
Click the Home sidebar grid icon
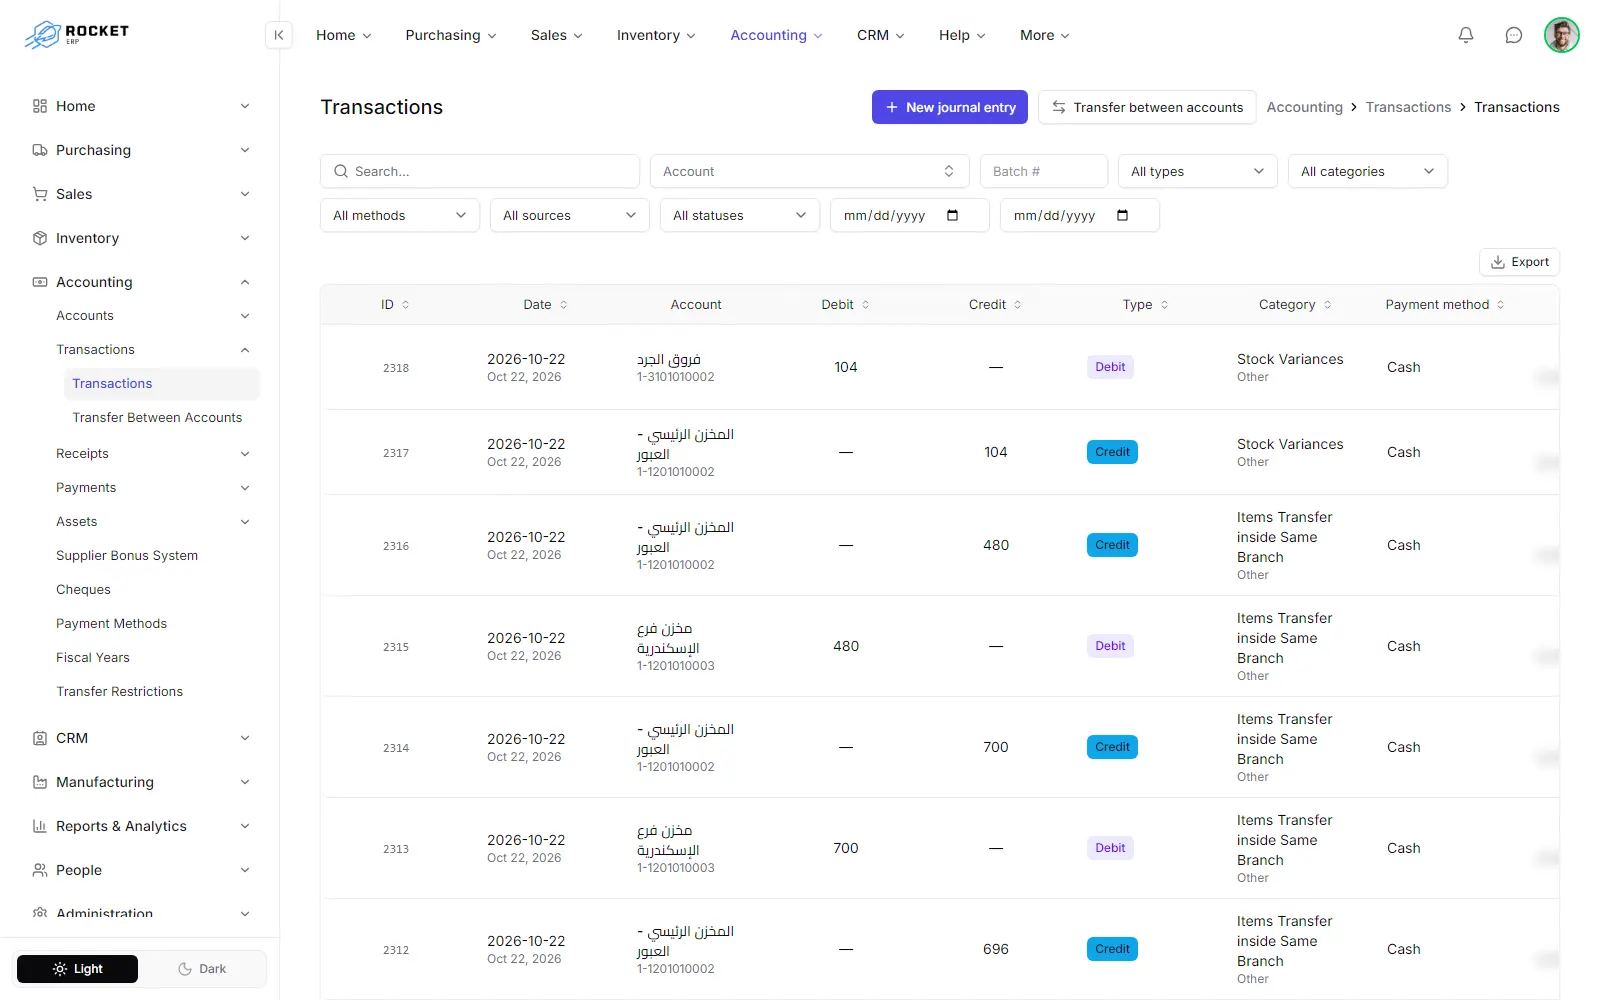coord(40,106)
